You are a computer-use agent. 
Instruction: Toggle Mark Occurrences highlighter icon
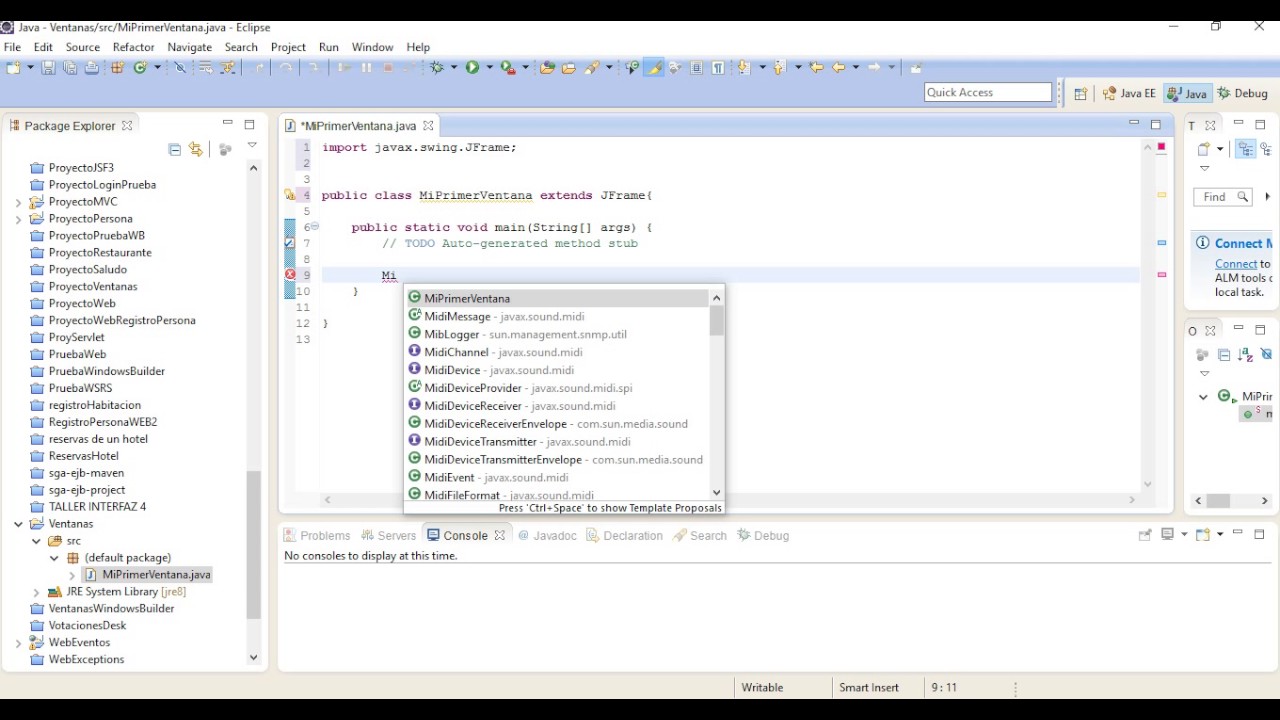click(653, 67)
